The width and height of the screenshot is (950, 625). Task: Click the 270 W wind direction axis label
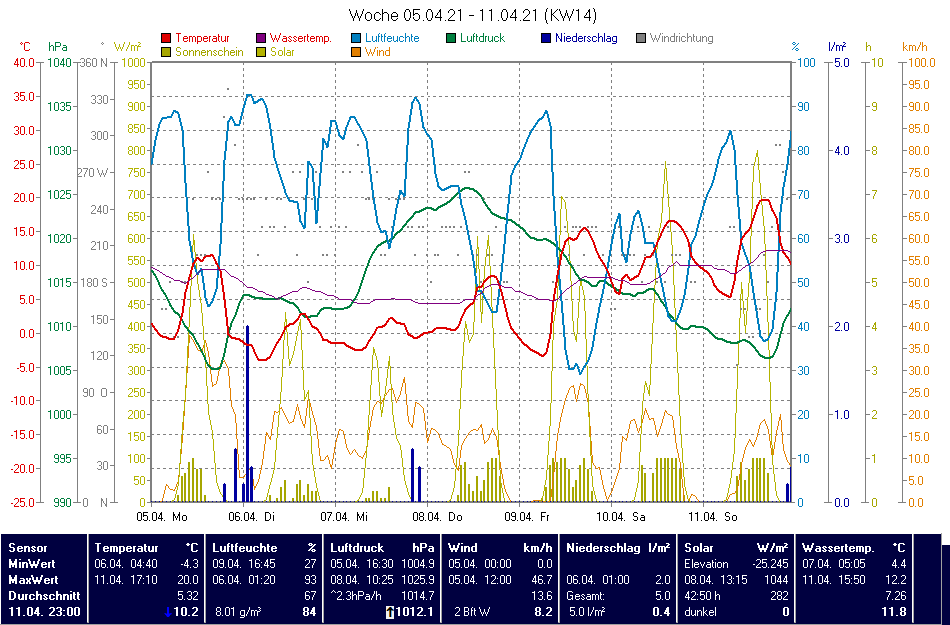tap(93, 173)
